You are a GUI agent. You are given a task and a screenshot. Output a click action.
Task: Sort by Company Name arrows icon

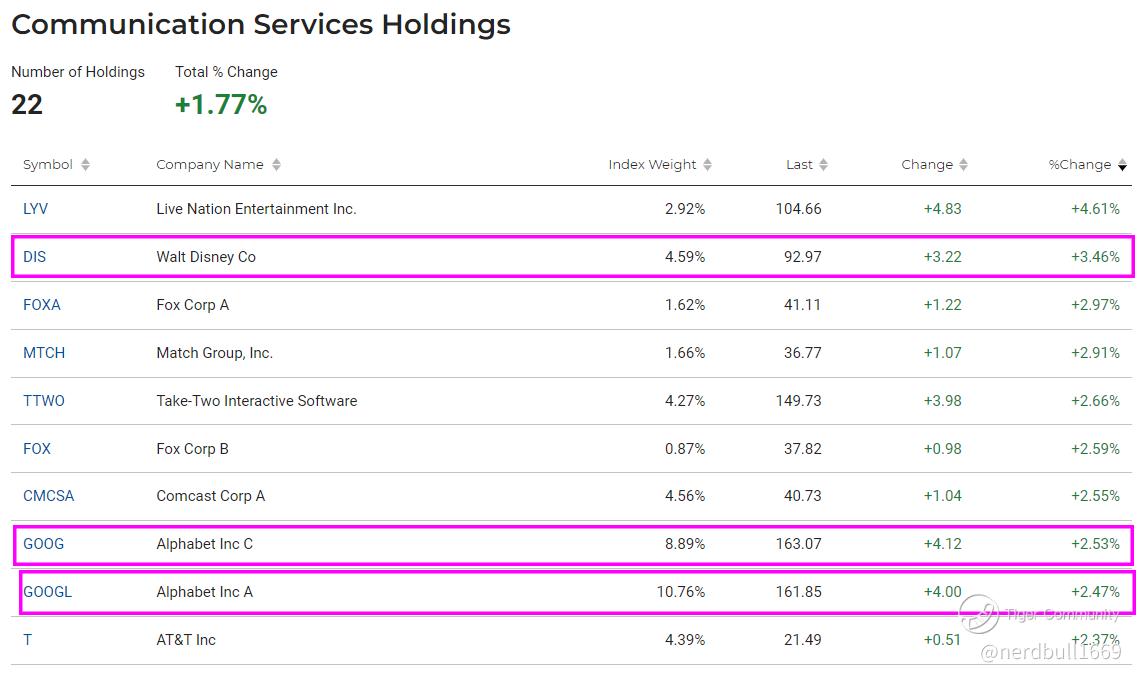click(276, 165)
